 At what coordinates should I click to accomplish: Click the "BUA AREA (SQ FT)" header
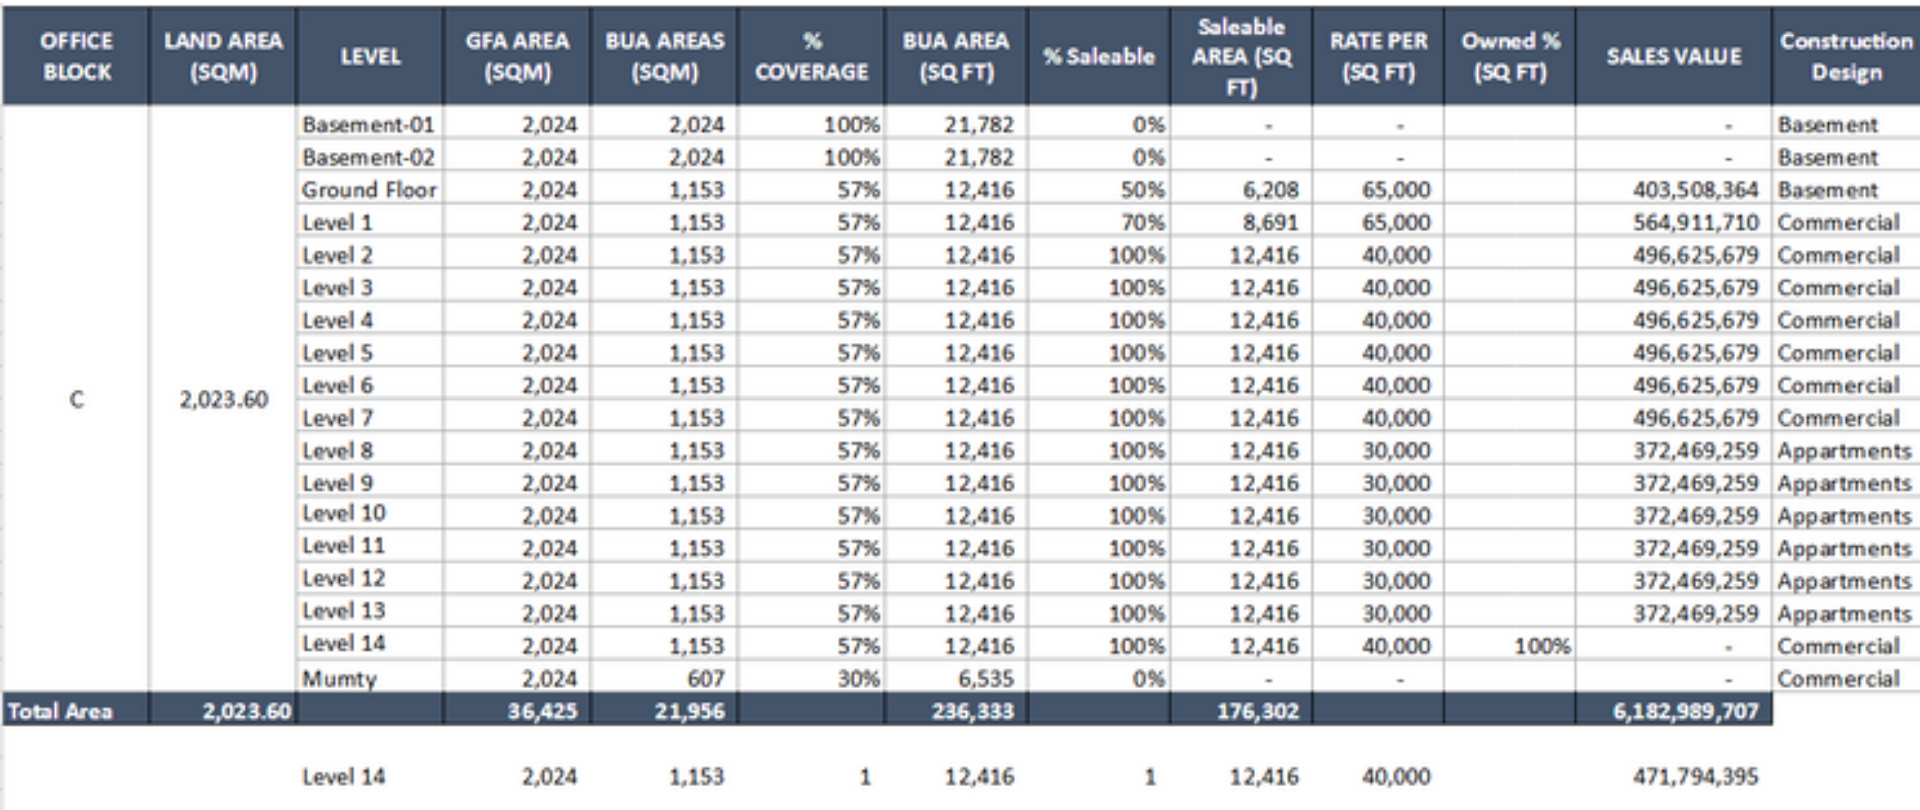pyautogui.click(x=956, y=56)
